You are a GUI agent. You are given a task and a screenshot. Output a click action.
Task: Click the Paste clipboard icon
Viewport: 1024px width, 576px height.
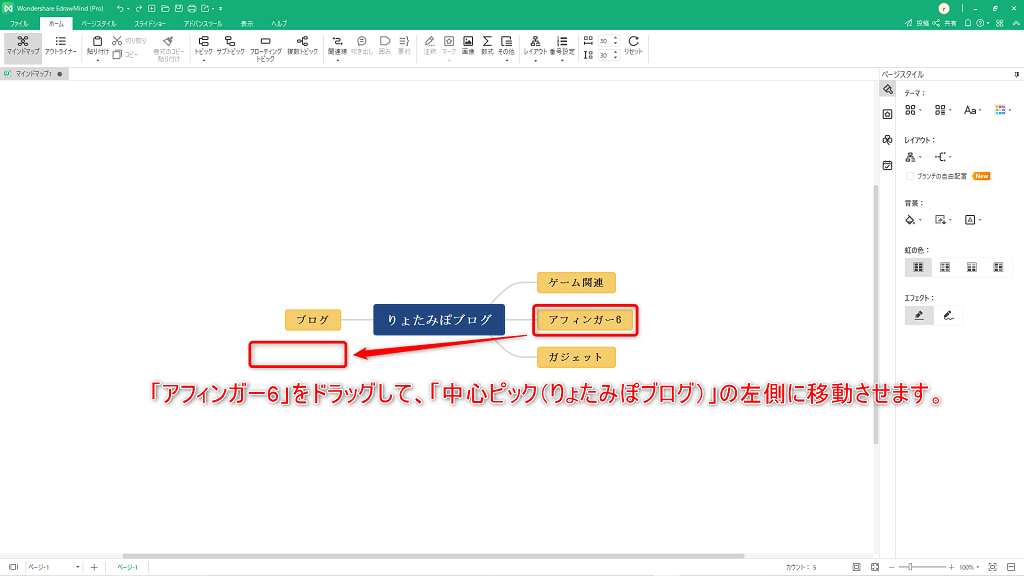click(x=97, y=42)
